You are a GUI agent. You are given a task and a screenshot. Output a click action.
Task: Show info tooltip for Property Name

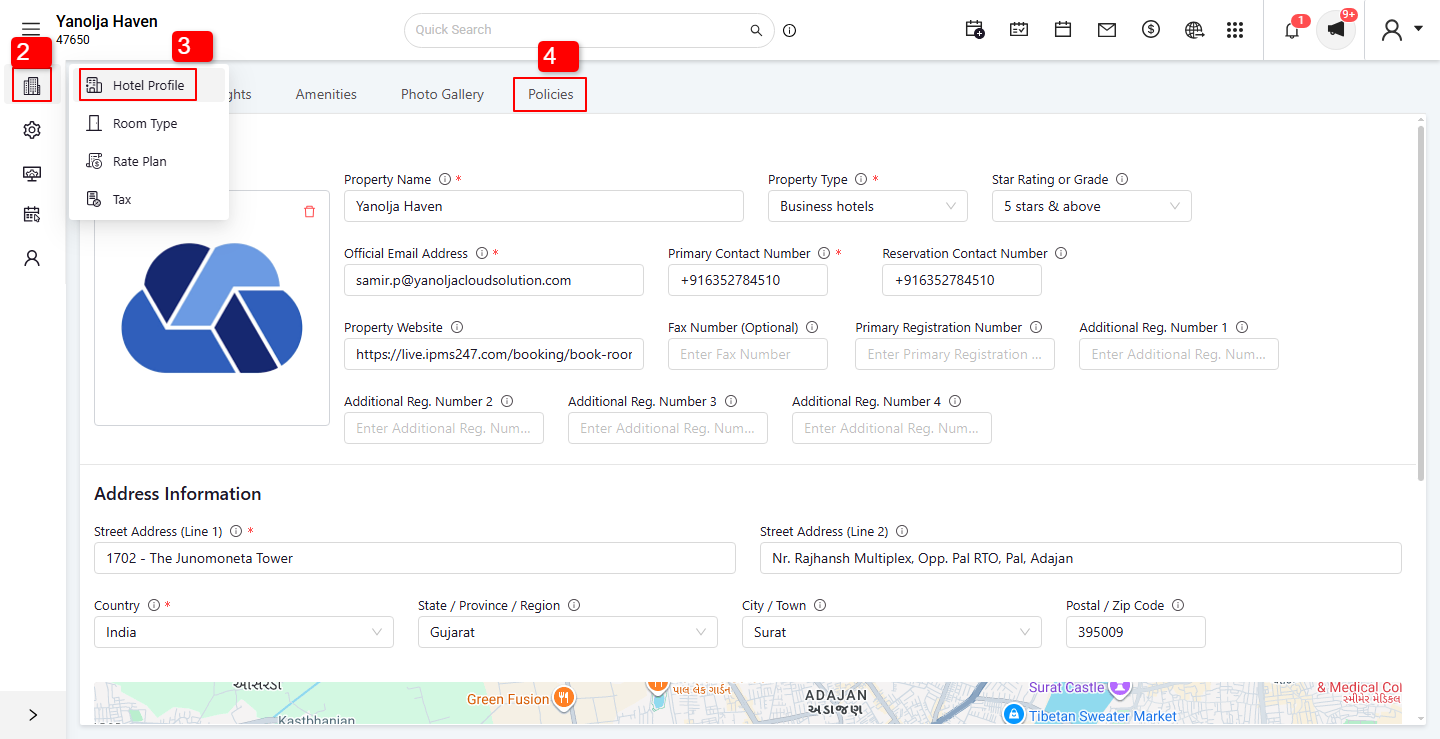[x=445, y=180]
